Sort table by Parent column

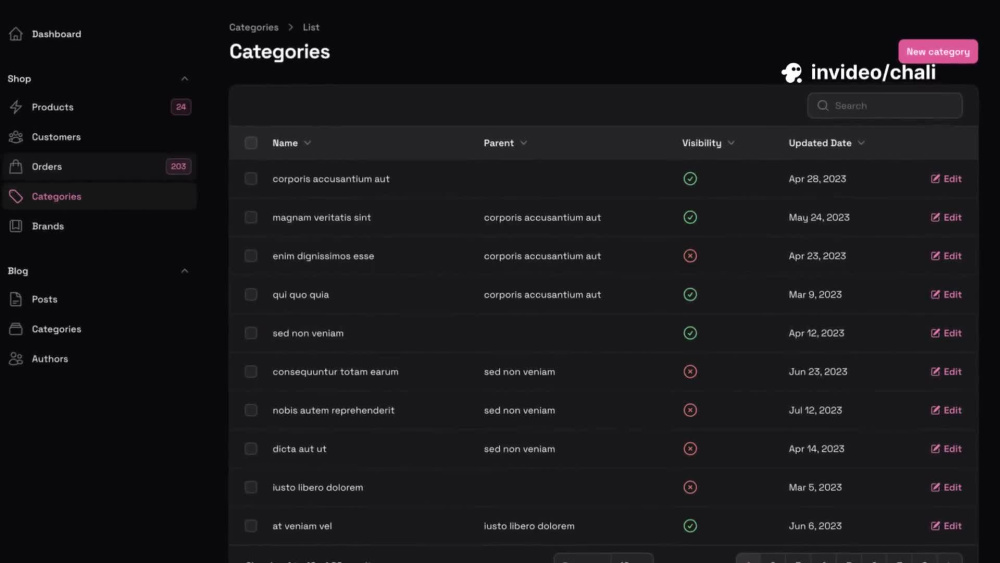click(x=505, y=143)
